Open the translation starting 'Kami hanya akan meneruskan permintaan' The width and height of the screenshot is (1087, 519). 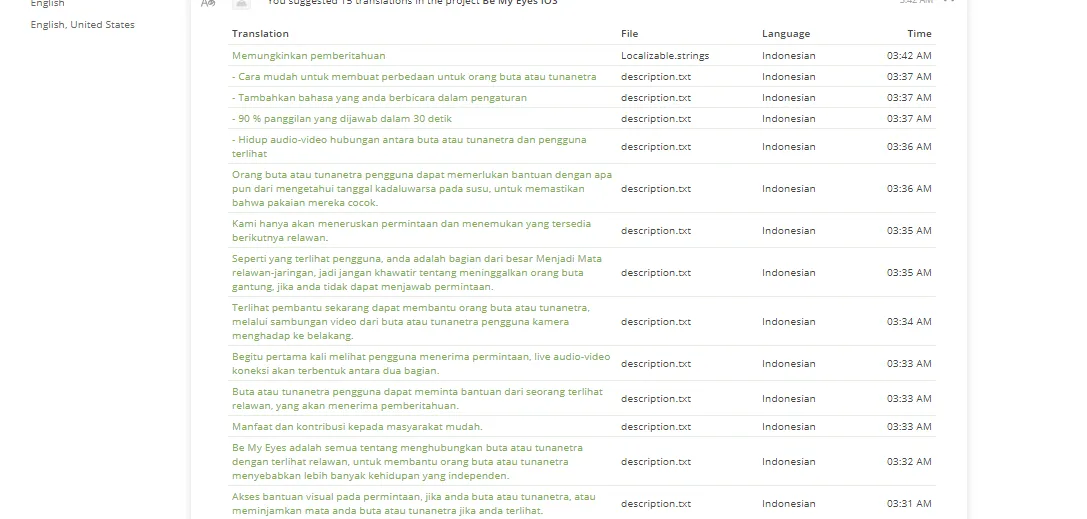(412, 231)
